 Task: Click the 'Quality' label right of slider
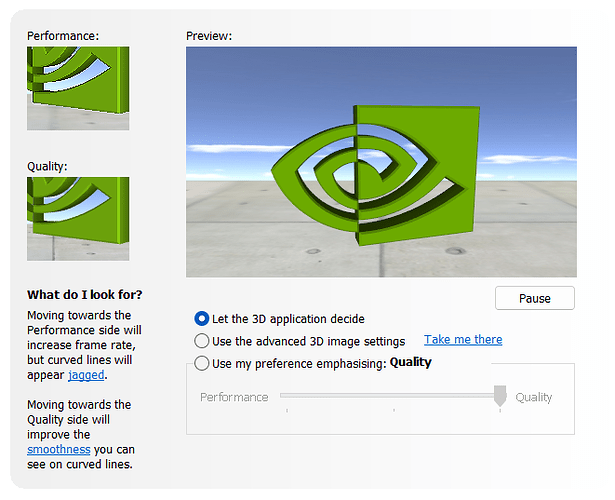coord(534,397)
